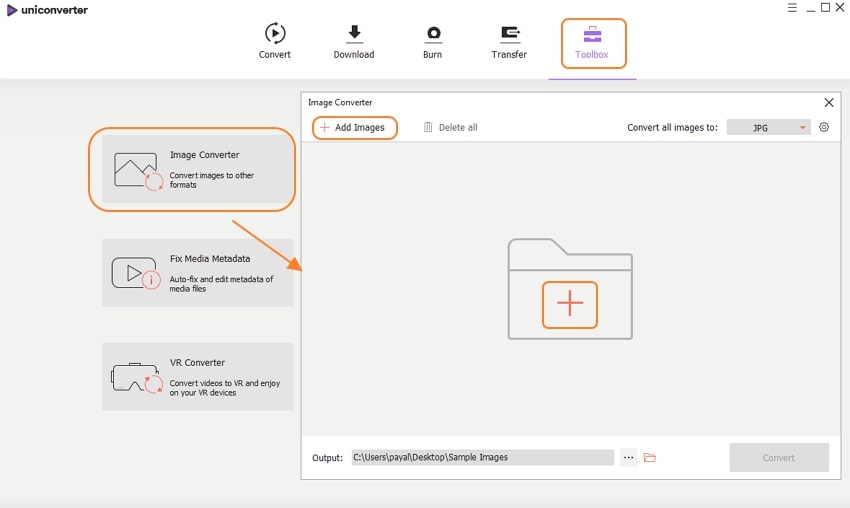This screenshot has height=508, width=850.
Task: Click the output path text field
Action: (x=481, y=457)
